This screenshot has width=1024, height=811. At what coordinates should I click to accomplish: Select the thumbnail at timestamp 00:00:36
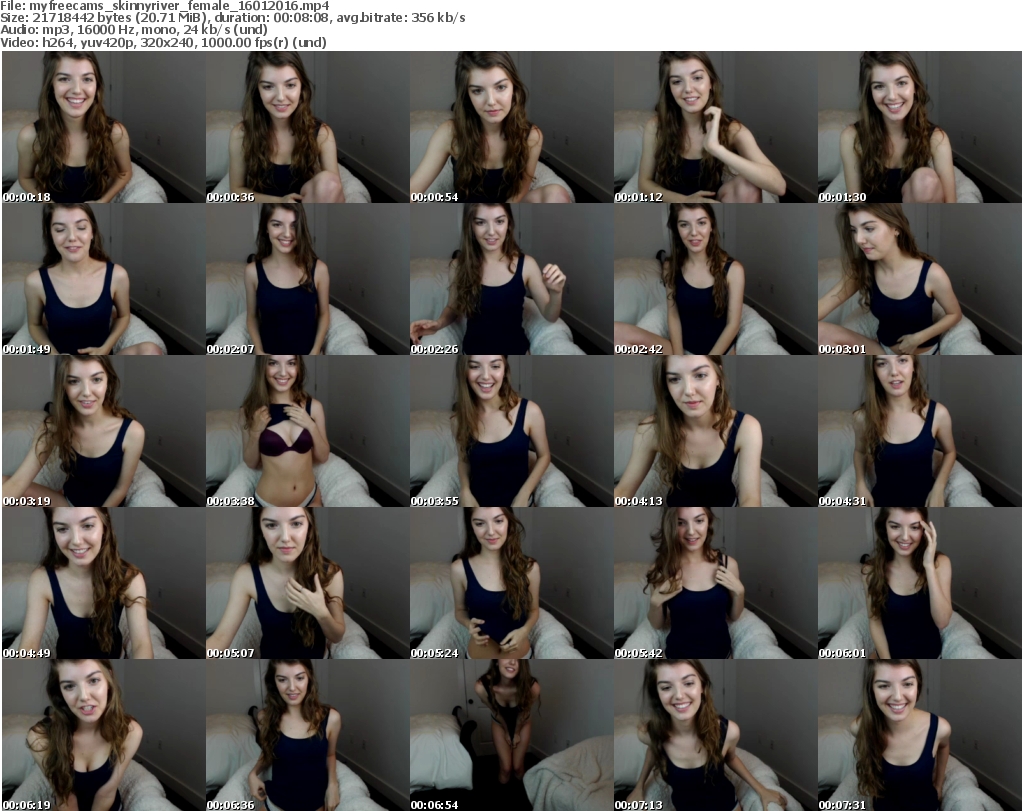point(308,127)
